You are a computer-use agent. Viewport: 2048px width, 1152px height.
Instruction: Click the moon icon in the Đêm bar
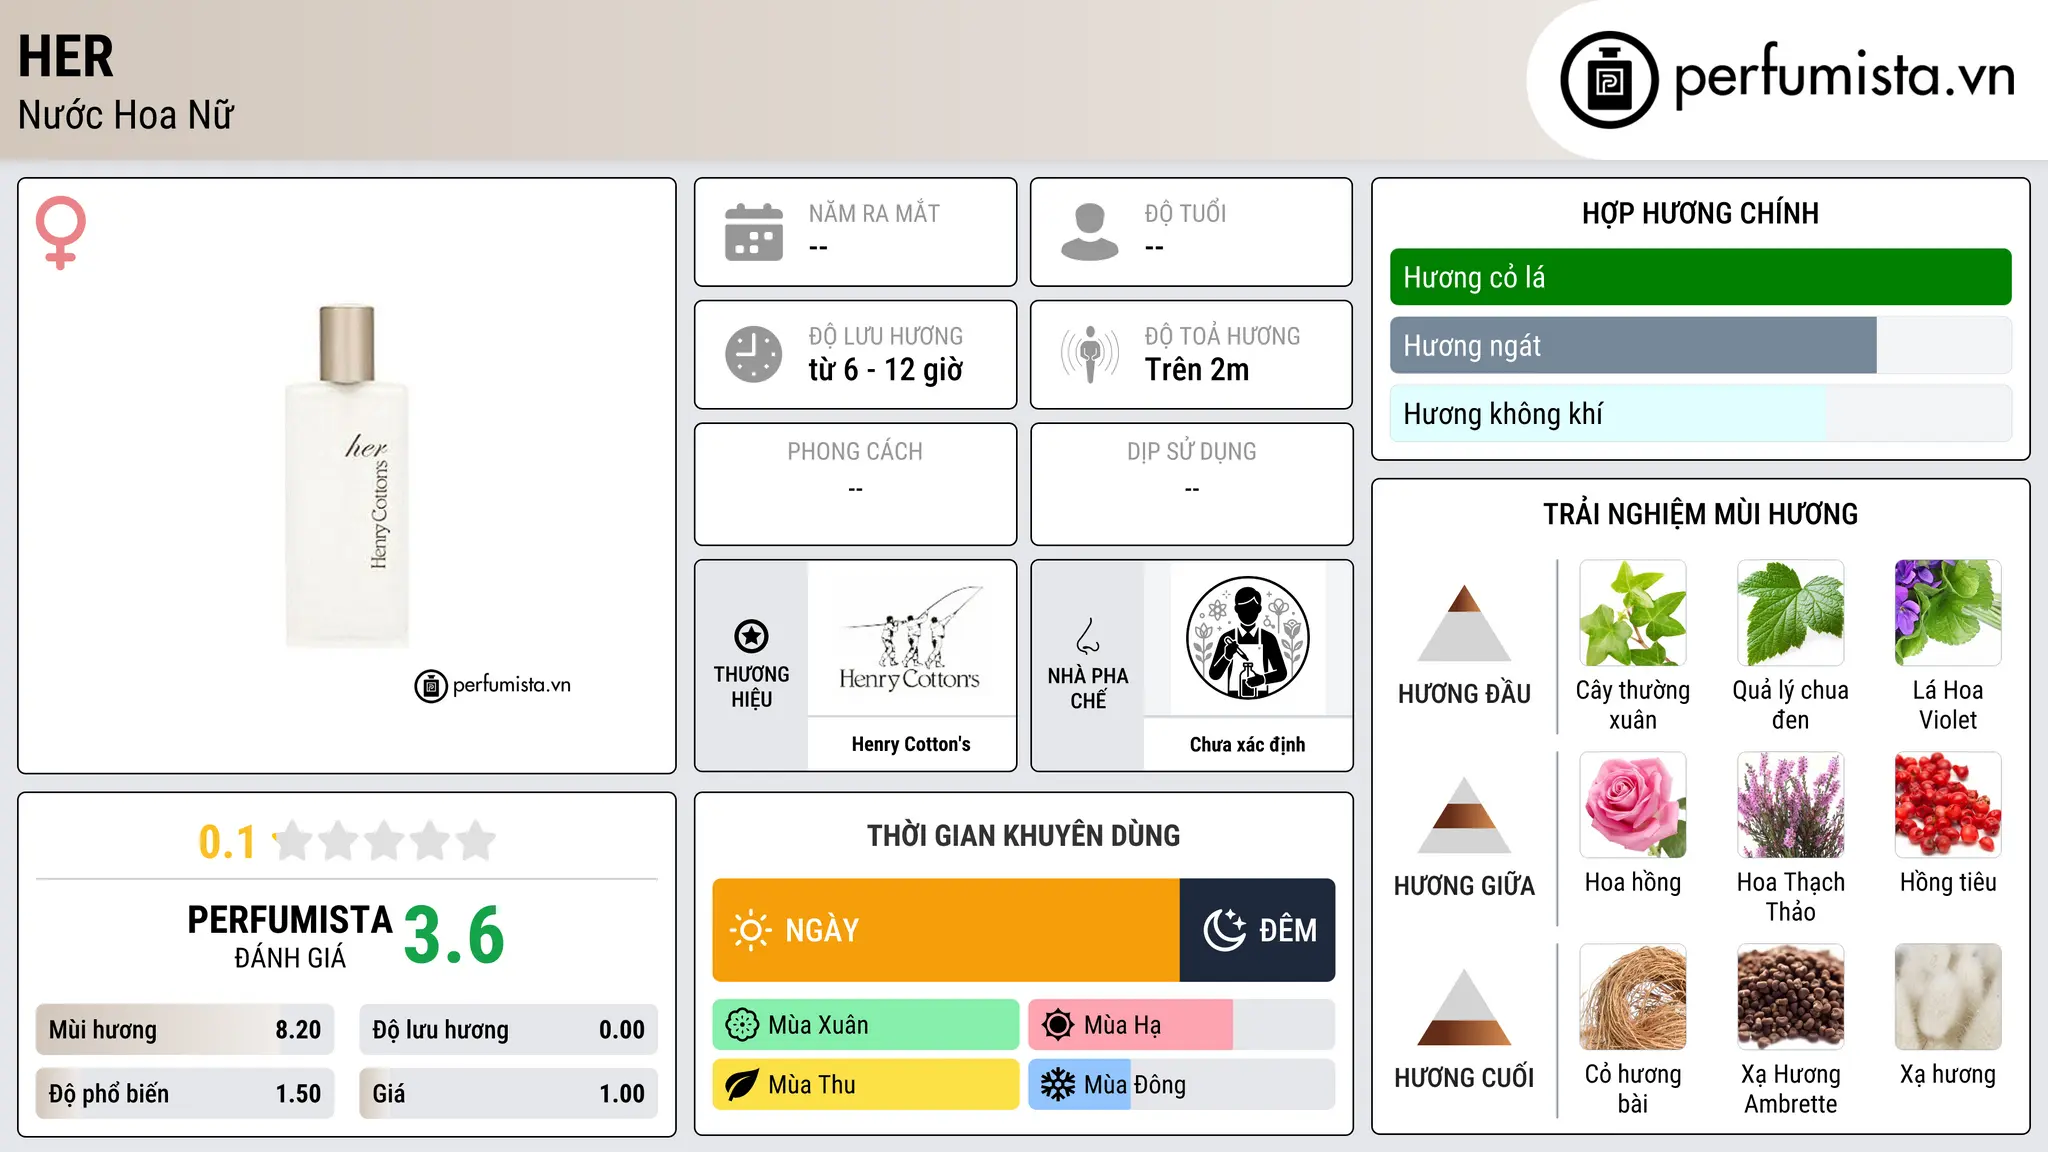pyautogui.click(x=1225, y=930)
